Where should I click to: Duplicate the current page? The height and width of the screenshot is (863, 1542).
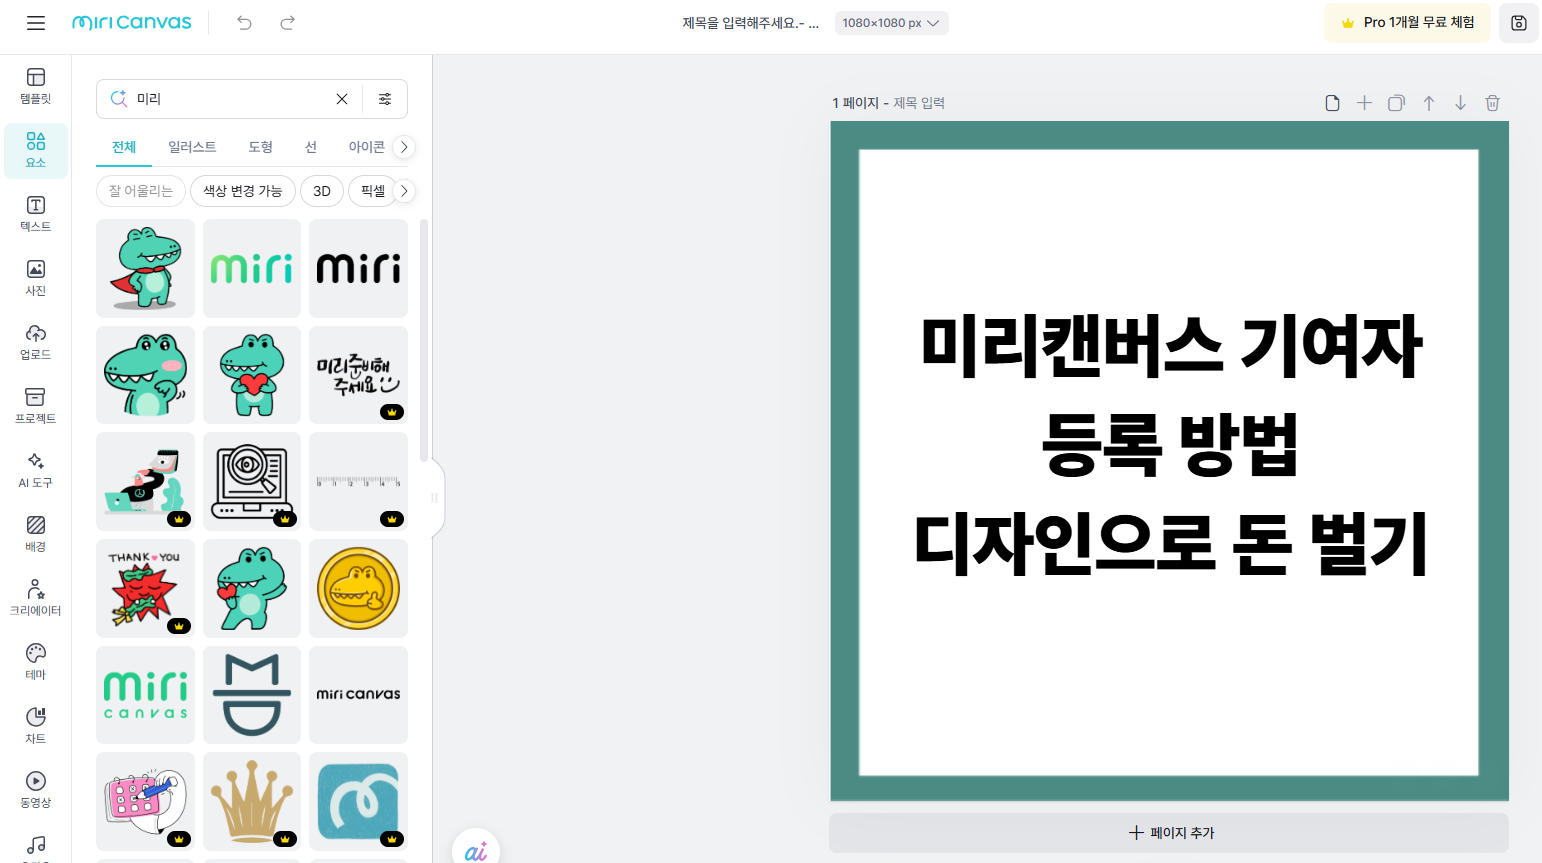(1396, 103)
